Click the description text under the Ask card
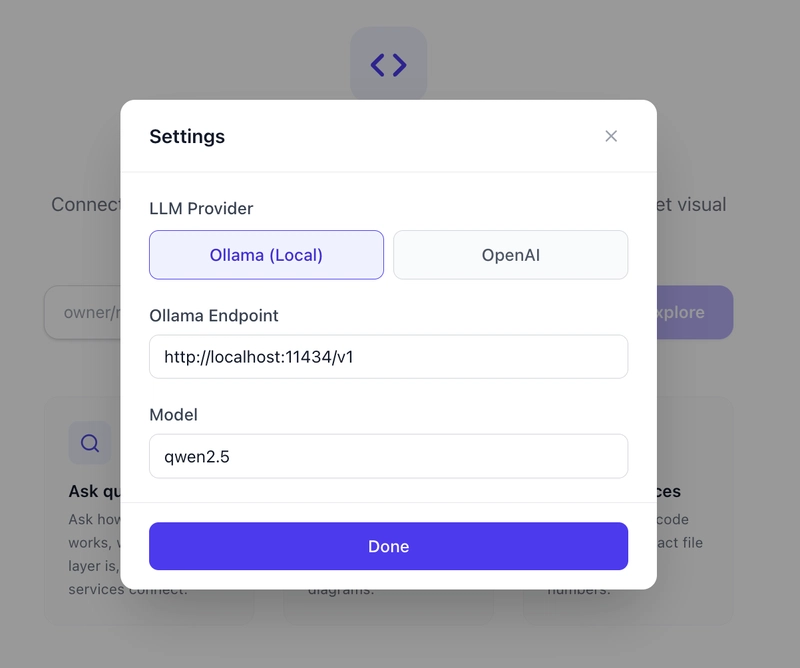Viewport: 800px width, 668px height. 94,542
